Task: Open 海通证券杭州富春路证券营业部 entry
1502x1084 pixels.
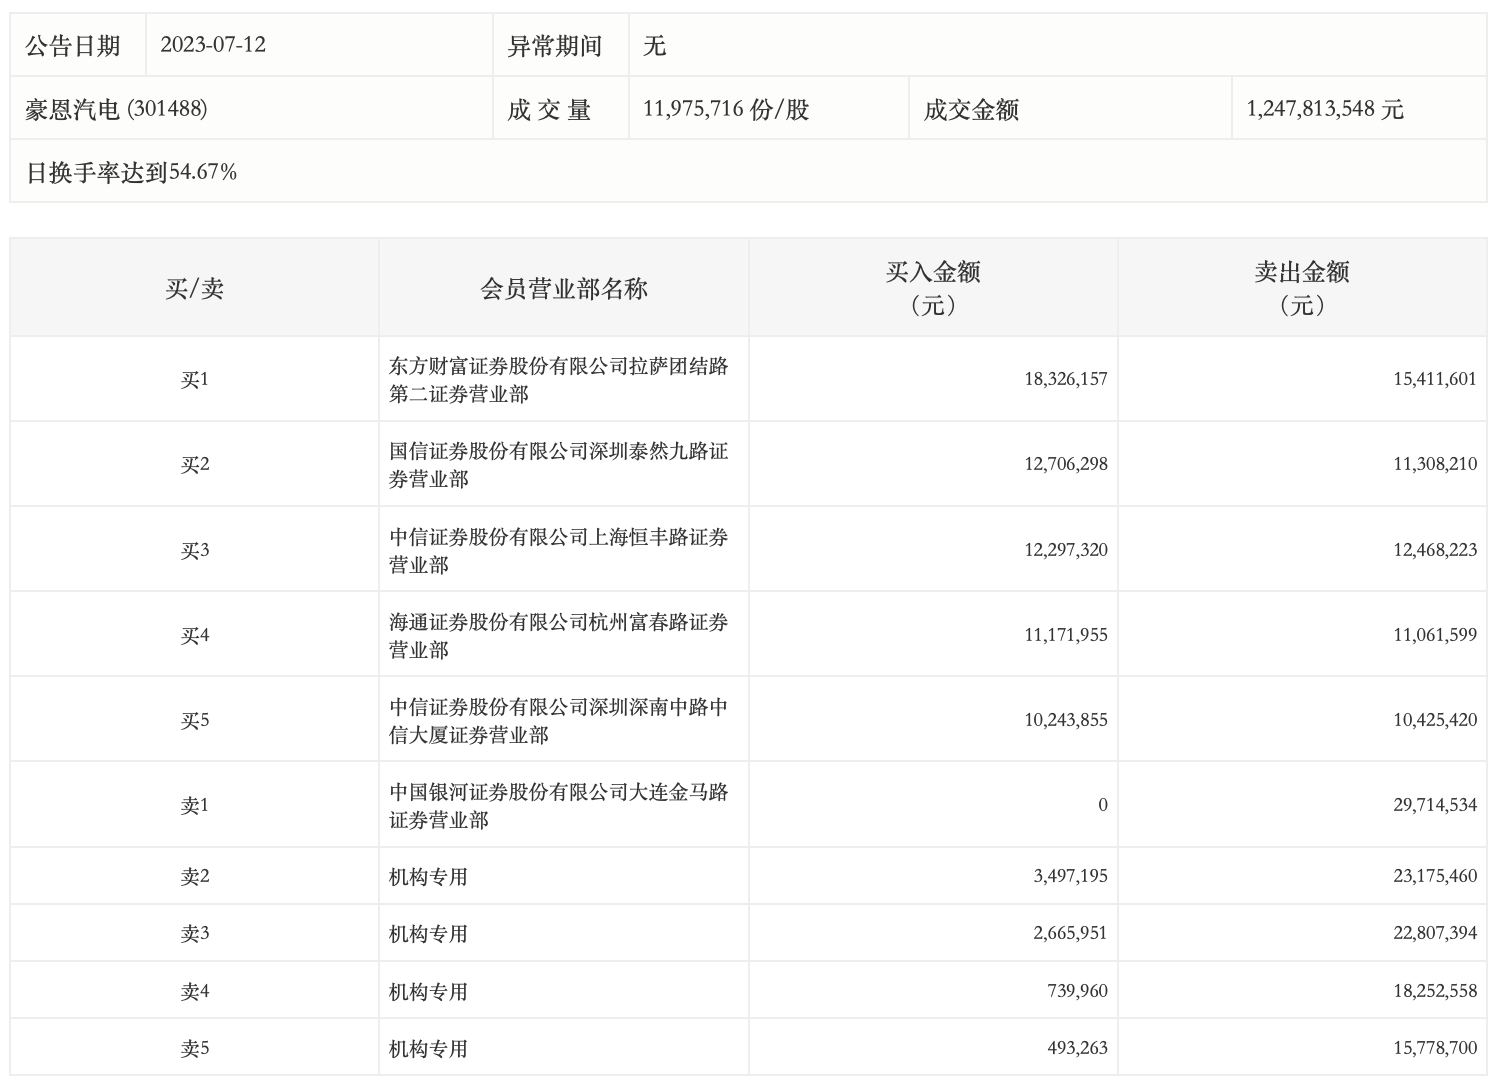Action: (558, 635)
